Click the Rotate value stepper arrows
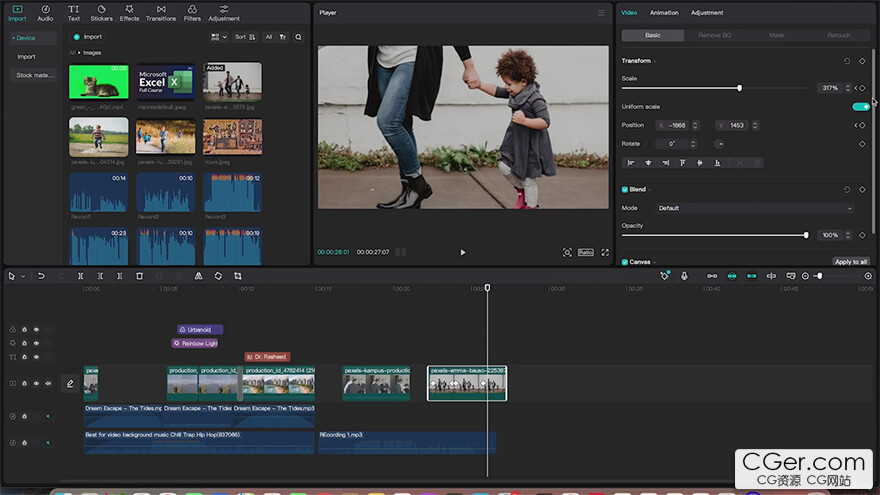880x495 pixels. (x=693, y=144)
